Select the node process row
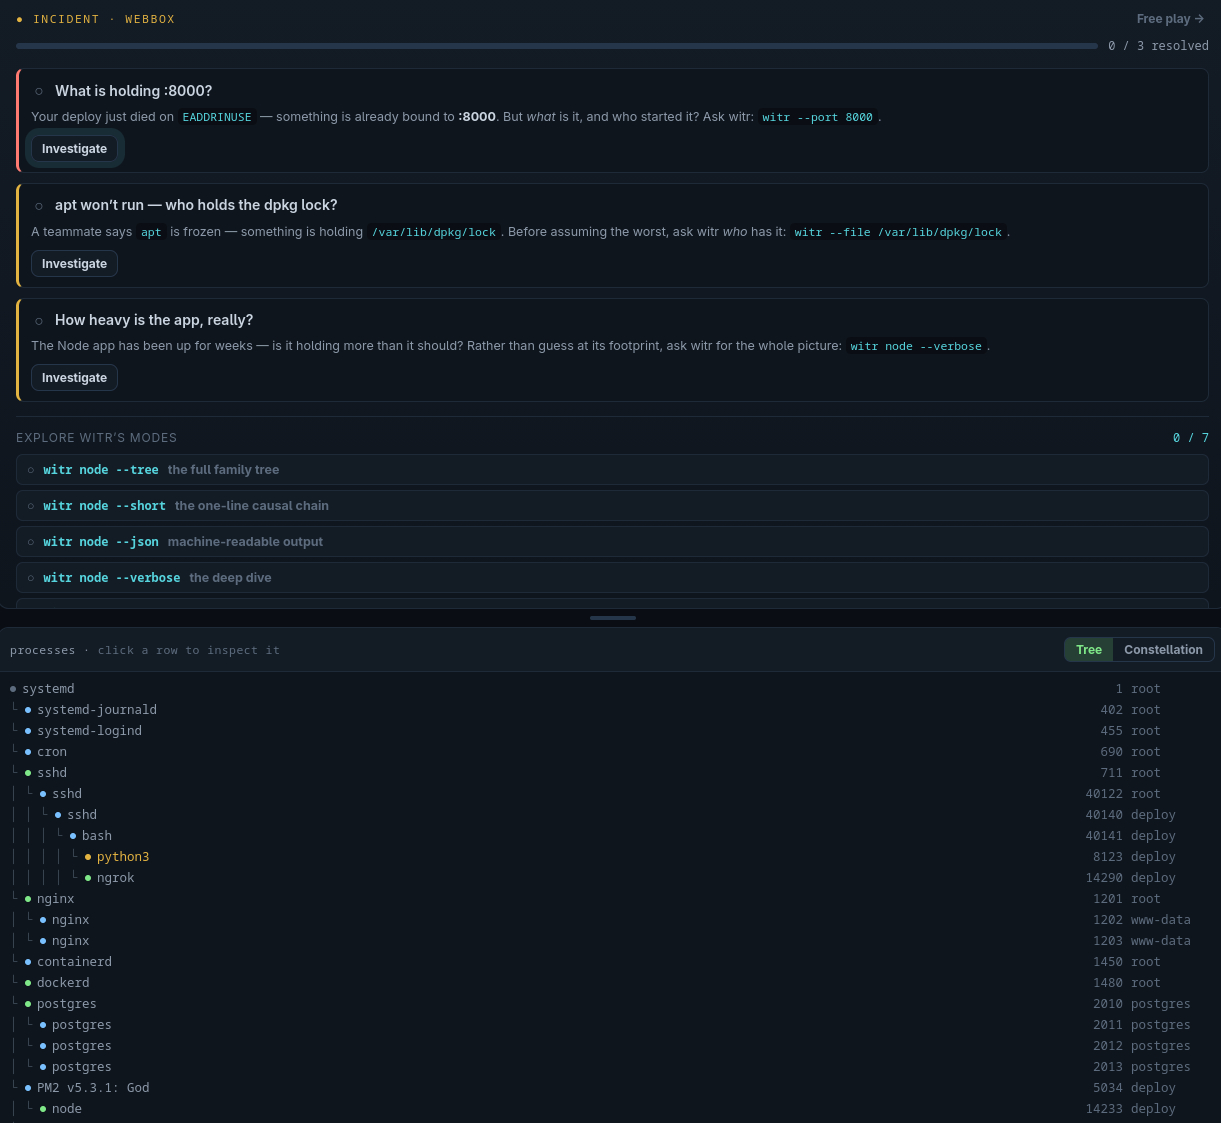The image size is (1221, 1123). tap(610, 1109)
